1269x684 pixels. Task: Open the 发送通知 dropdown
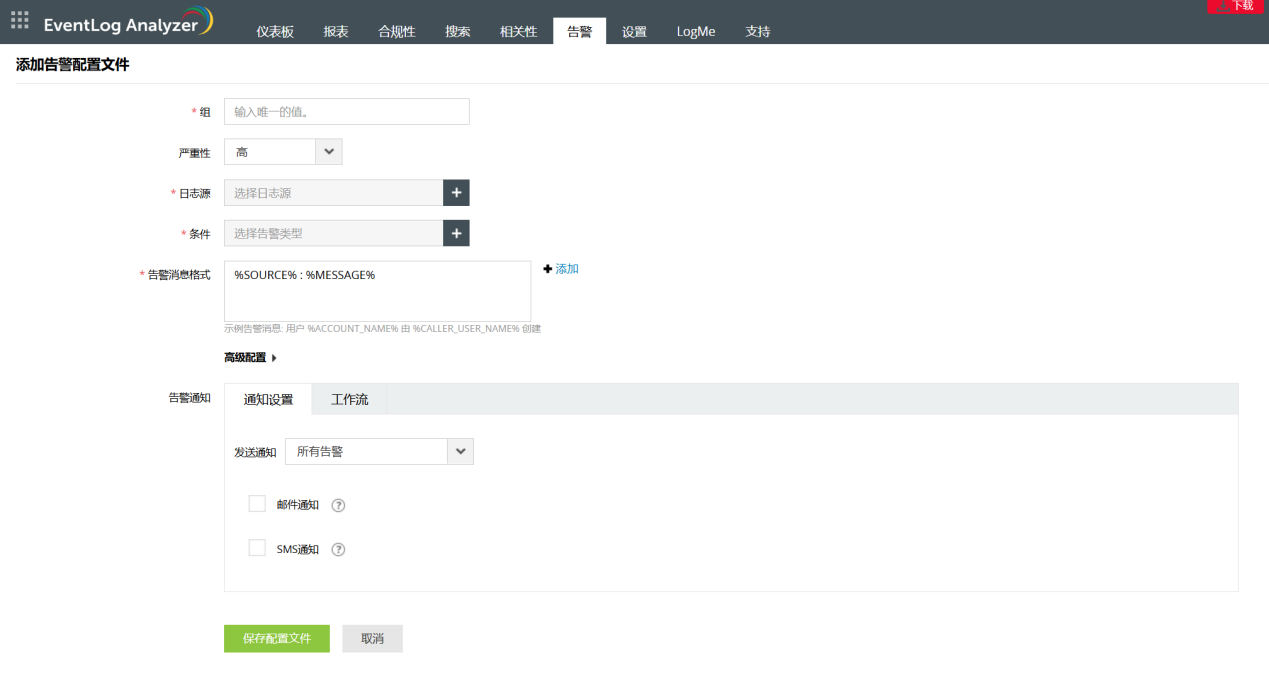point(460,451)
